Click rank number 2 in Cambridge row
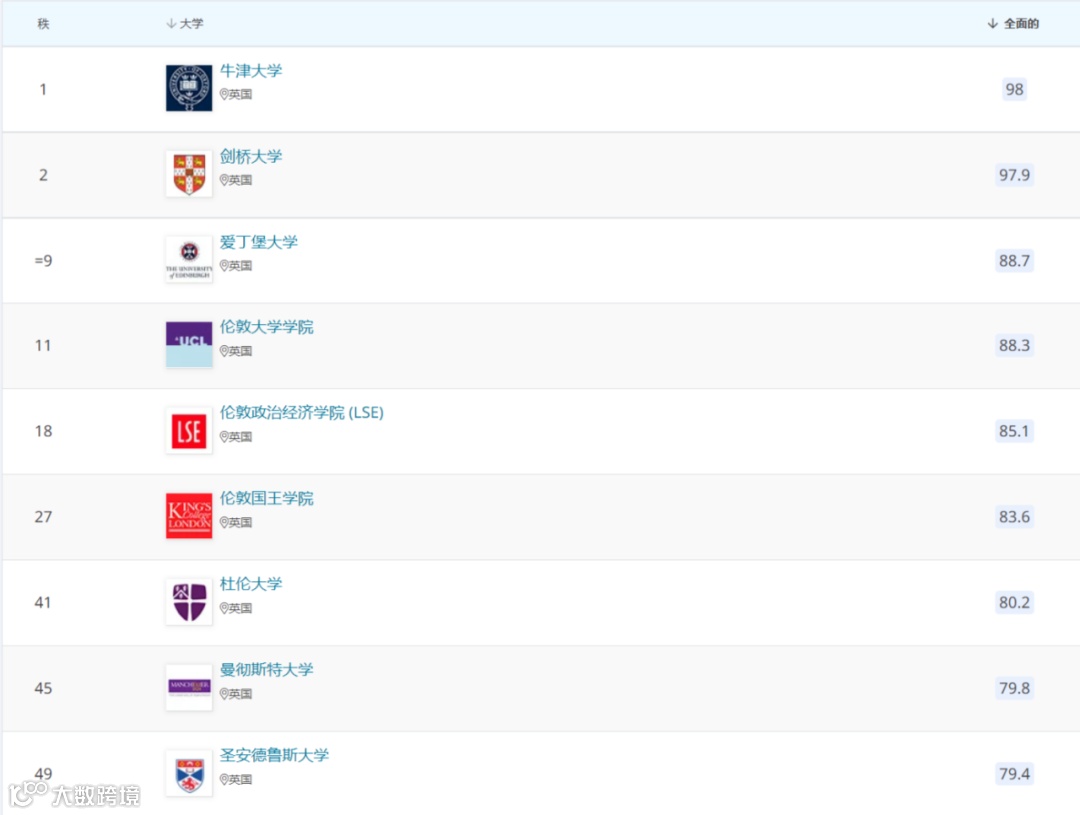1080x815 pixels. point(43,175)
